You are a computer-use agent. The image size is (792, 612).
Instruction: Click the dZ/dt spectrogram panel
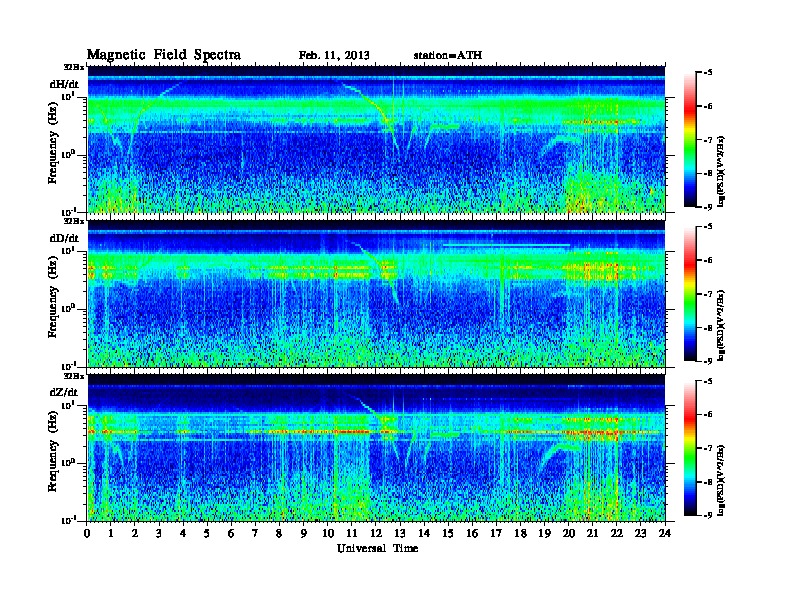click(x=376, y=448)
